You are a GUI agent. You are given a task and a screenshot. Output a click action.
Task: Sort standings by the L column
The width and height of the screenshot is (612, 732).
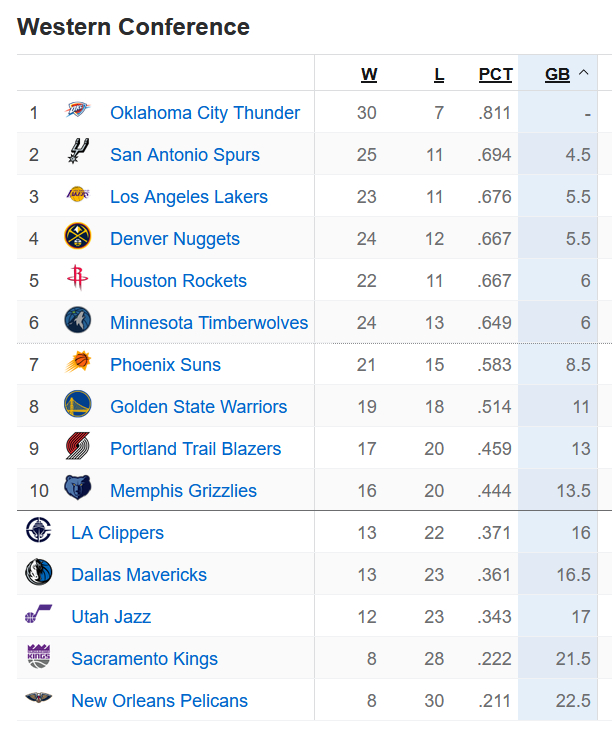tap(438, 74)
